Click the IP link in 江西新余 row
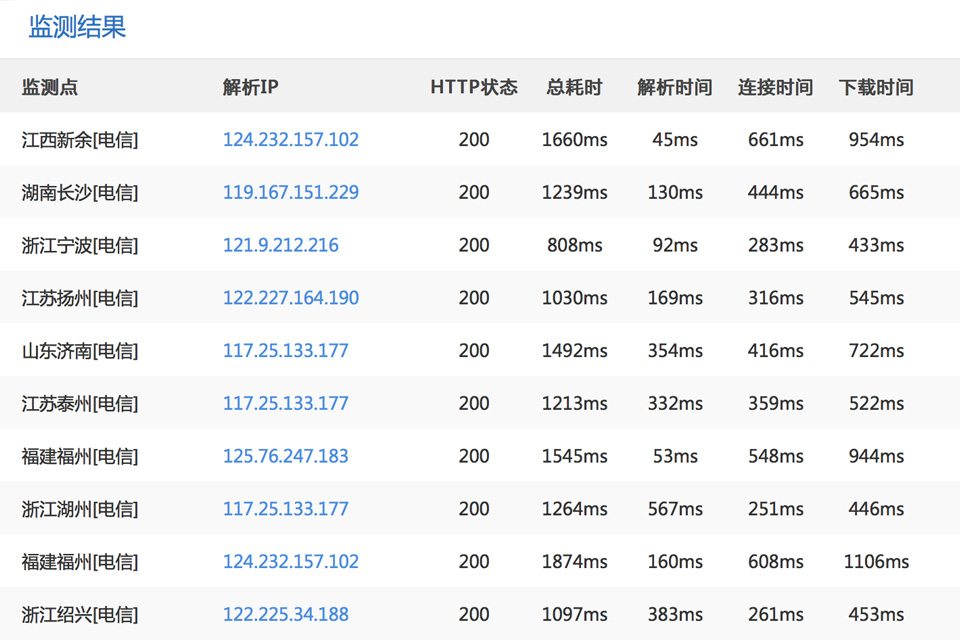Image resolution: width=960 pixels, height=640 pixels. pyautogui.click(x=290, y=140)
